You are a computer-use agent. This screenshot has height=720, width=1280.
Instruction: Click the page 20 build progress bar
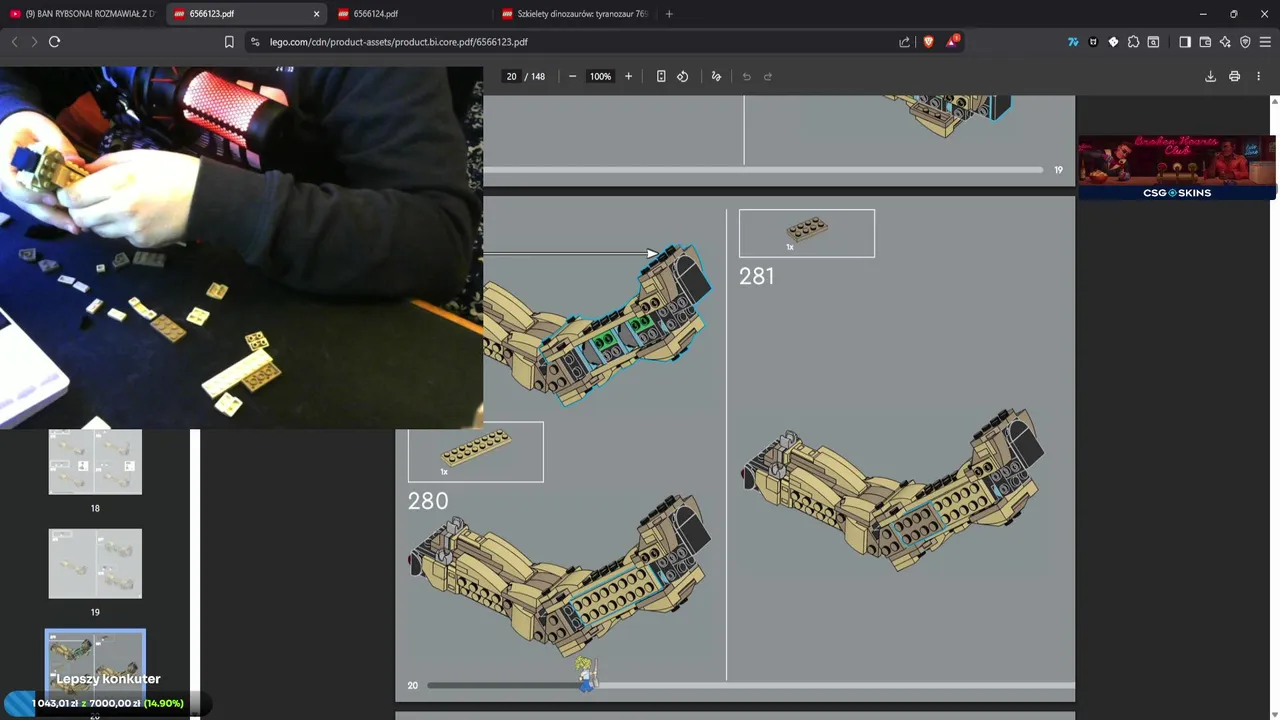(x=750, y=685)
